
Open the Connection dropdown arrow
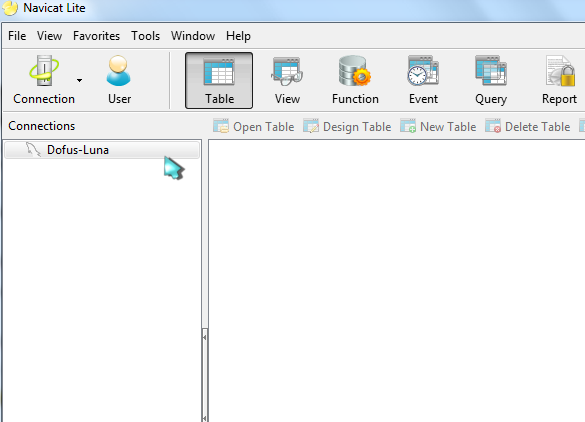79,80
